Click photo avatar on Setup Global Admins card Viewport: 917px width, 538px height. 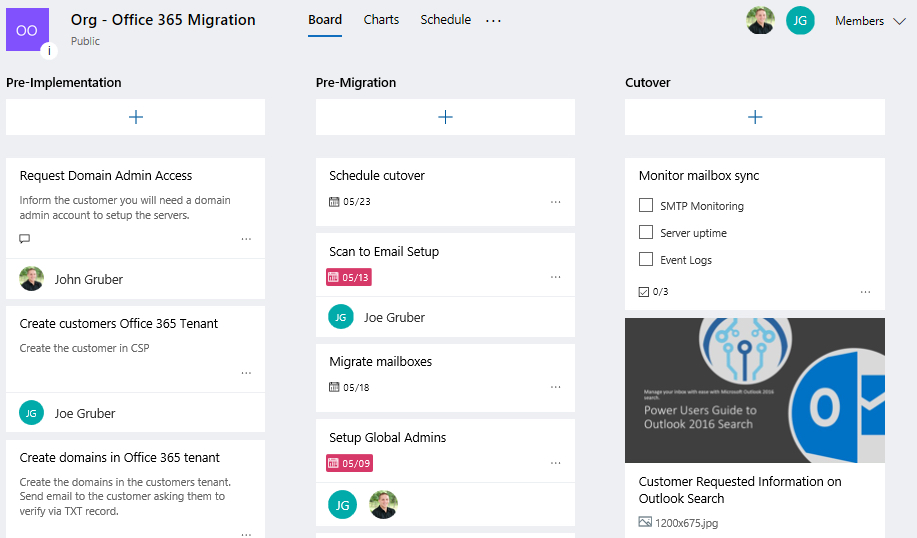point(384,505)
